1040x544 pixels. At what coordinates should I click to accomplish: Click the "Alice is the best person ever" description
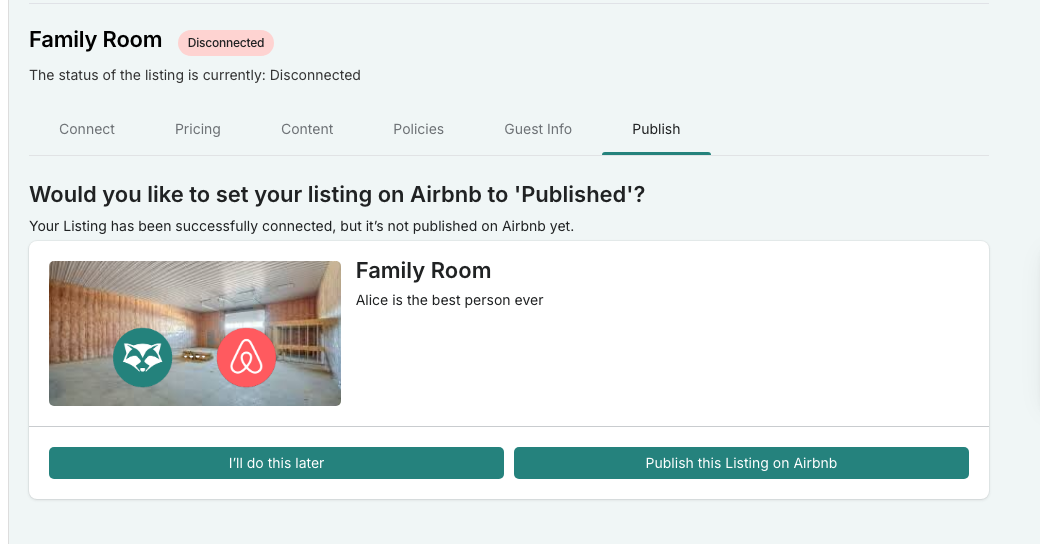(x=449, y=300)
